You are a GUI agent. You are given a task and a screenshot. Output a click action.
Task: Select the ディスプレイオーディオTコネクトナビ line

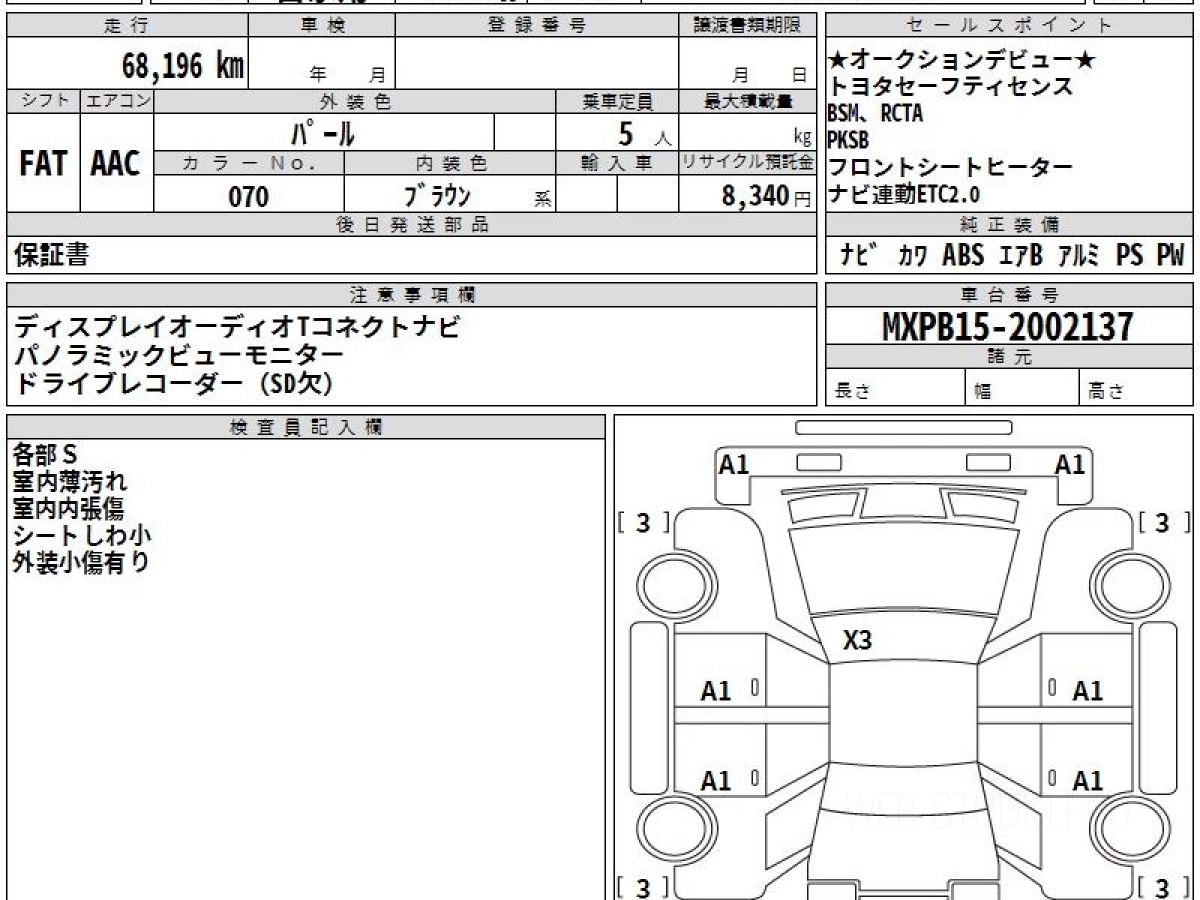coord(237,327)
